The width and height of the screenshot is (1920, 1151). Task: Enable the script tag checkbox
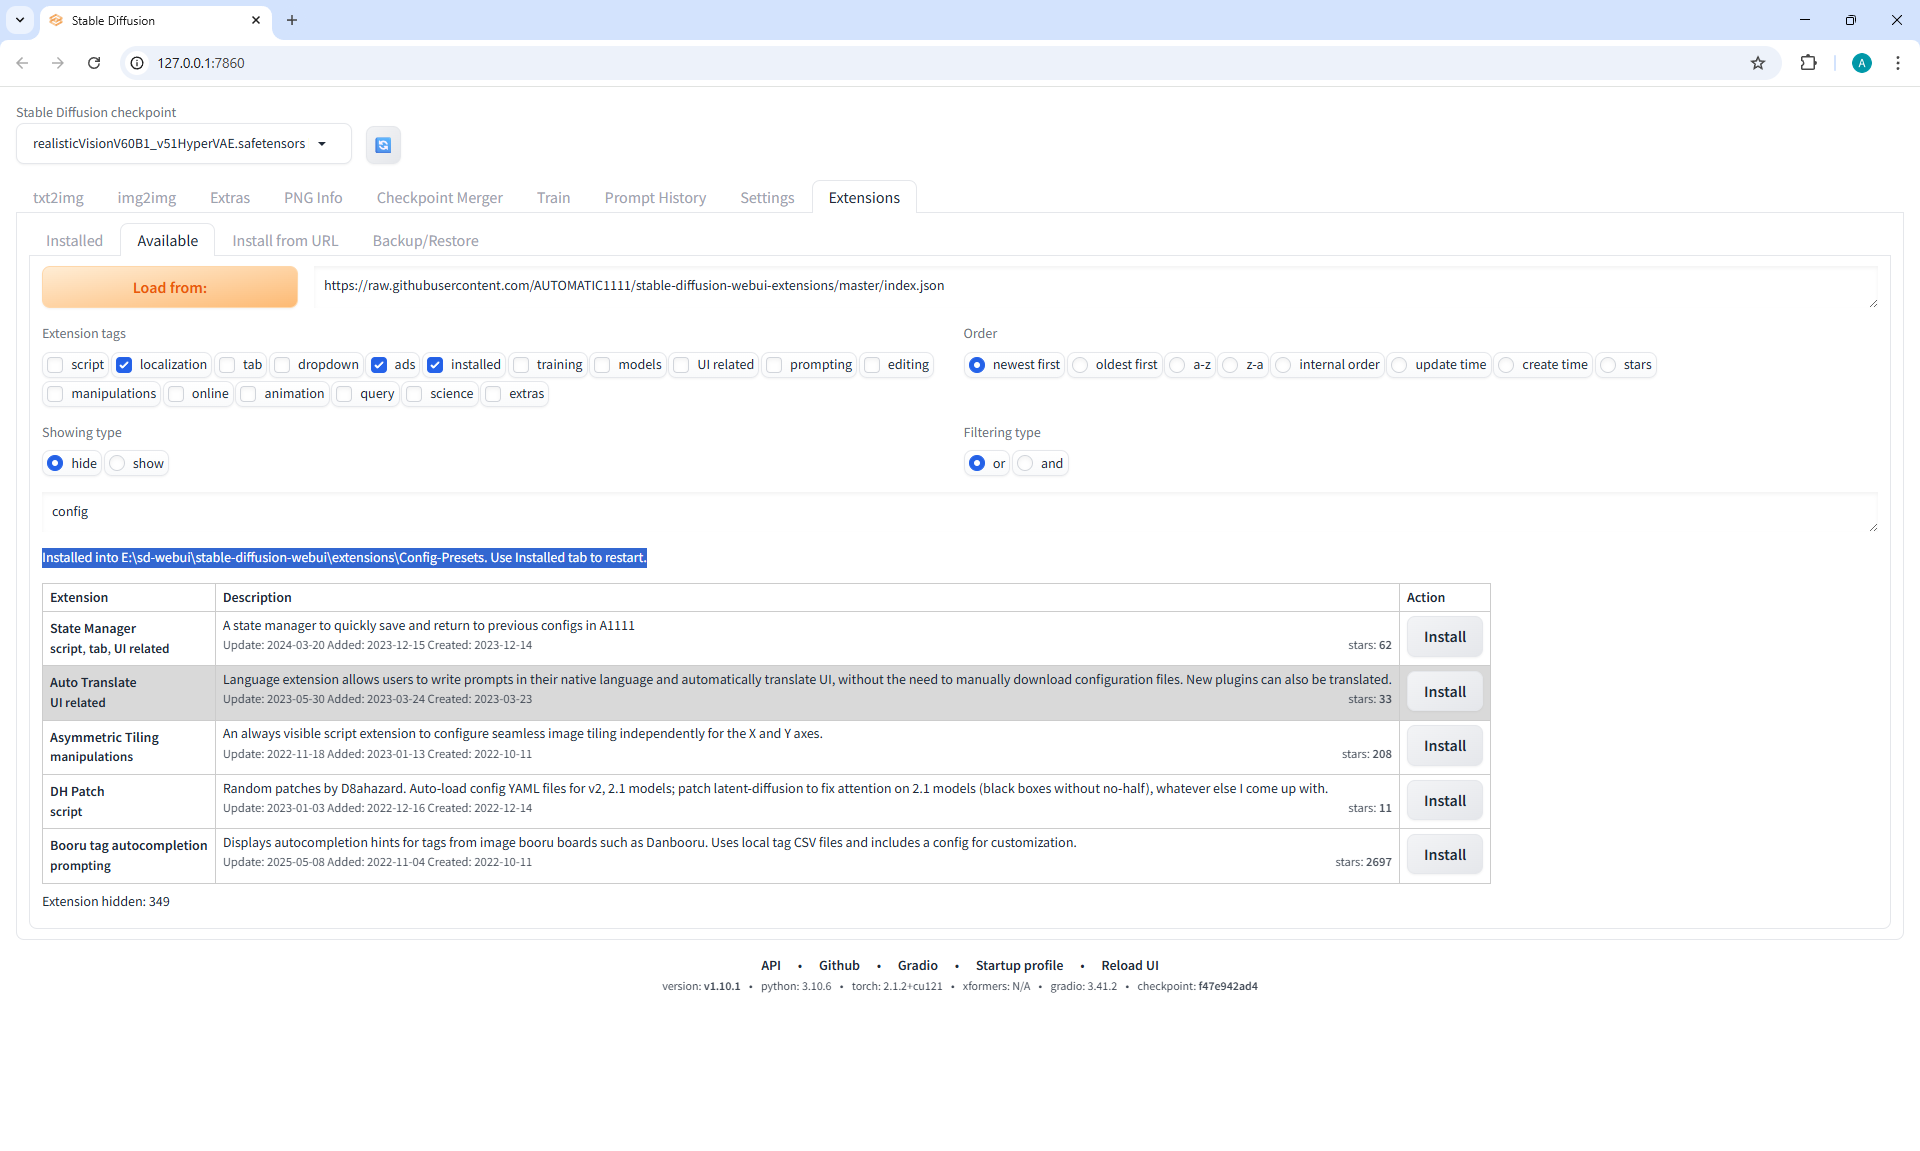tap(56, 365)
